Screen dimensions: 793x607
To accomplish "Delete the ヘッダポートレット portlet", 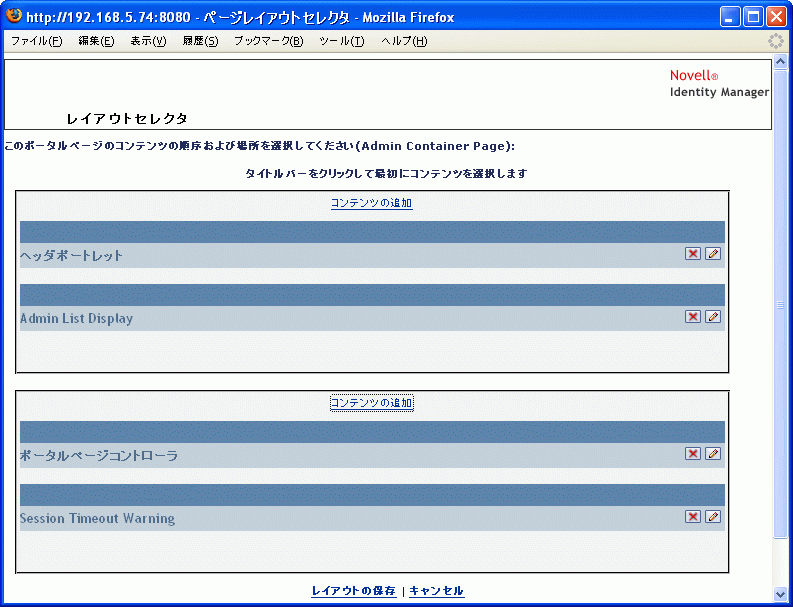I will click(x=692, y=253).
